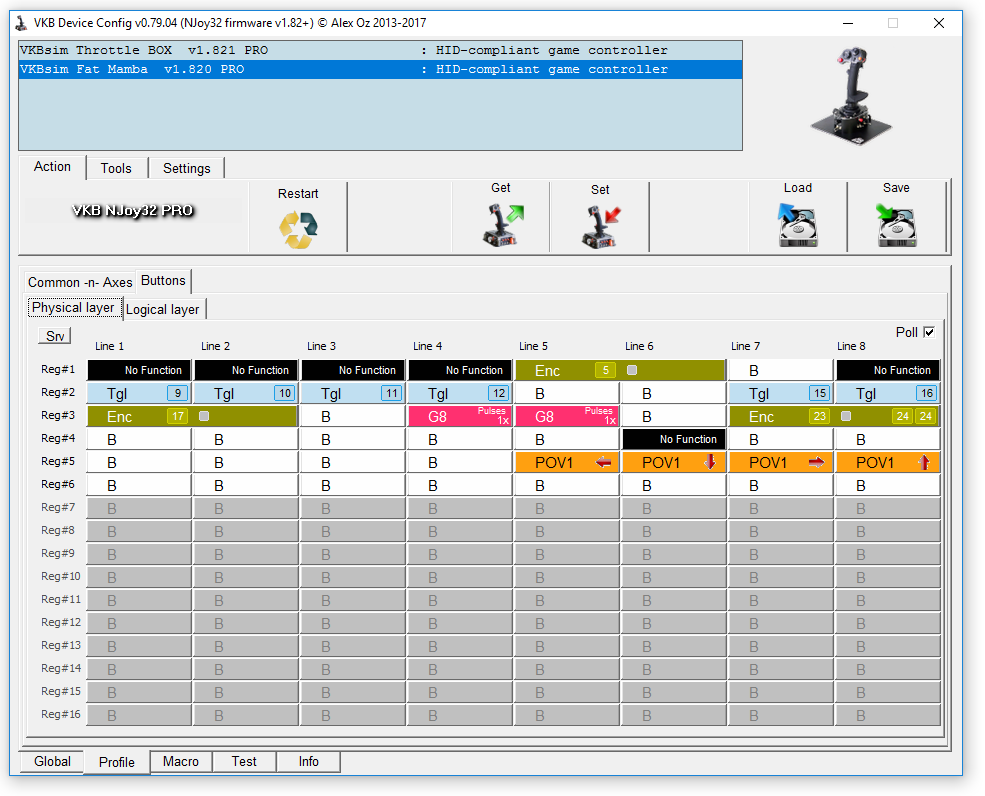Click the B cell at Reg#6 Line 8
985x796 pixels.
[888, 486]
